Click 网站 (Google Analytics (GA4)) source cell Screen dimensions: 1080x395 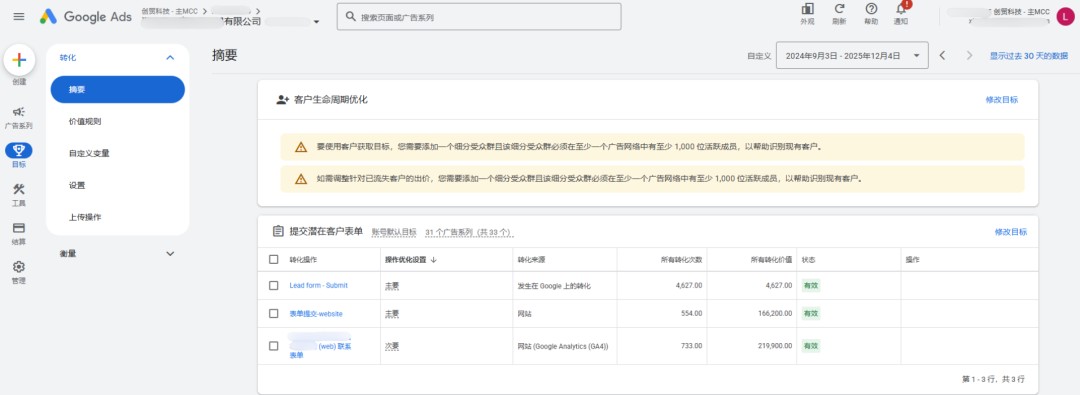563,346
